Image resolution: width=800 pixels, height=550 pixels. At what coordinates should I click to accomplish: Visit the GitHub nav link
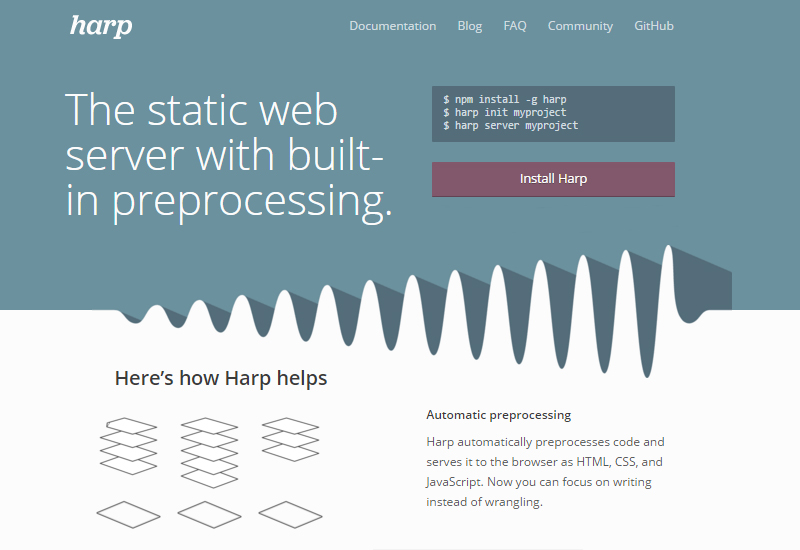654,26
